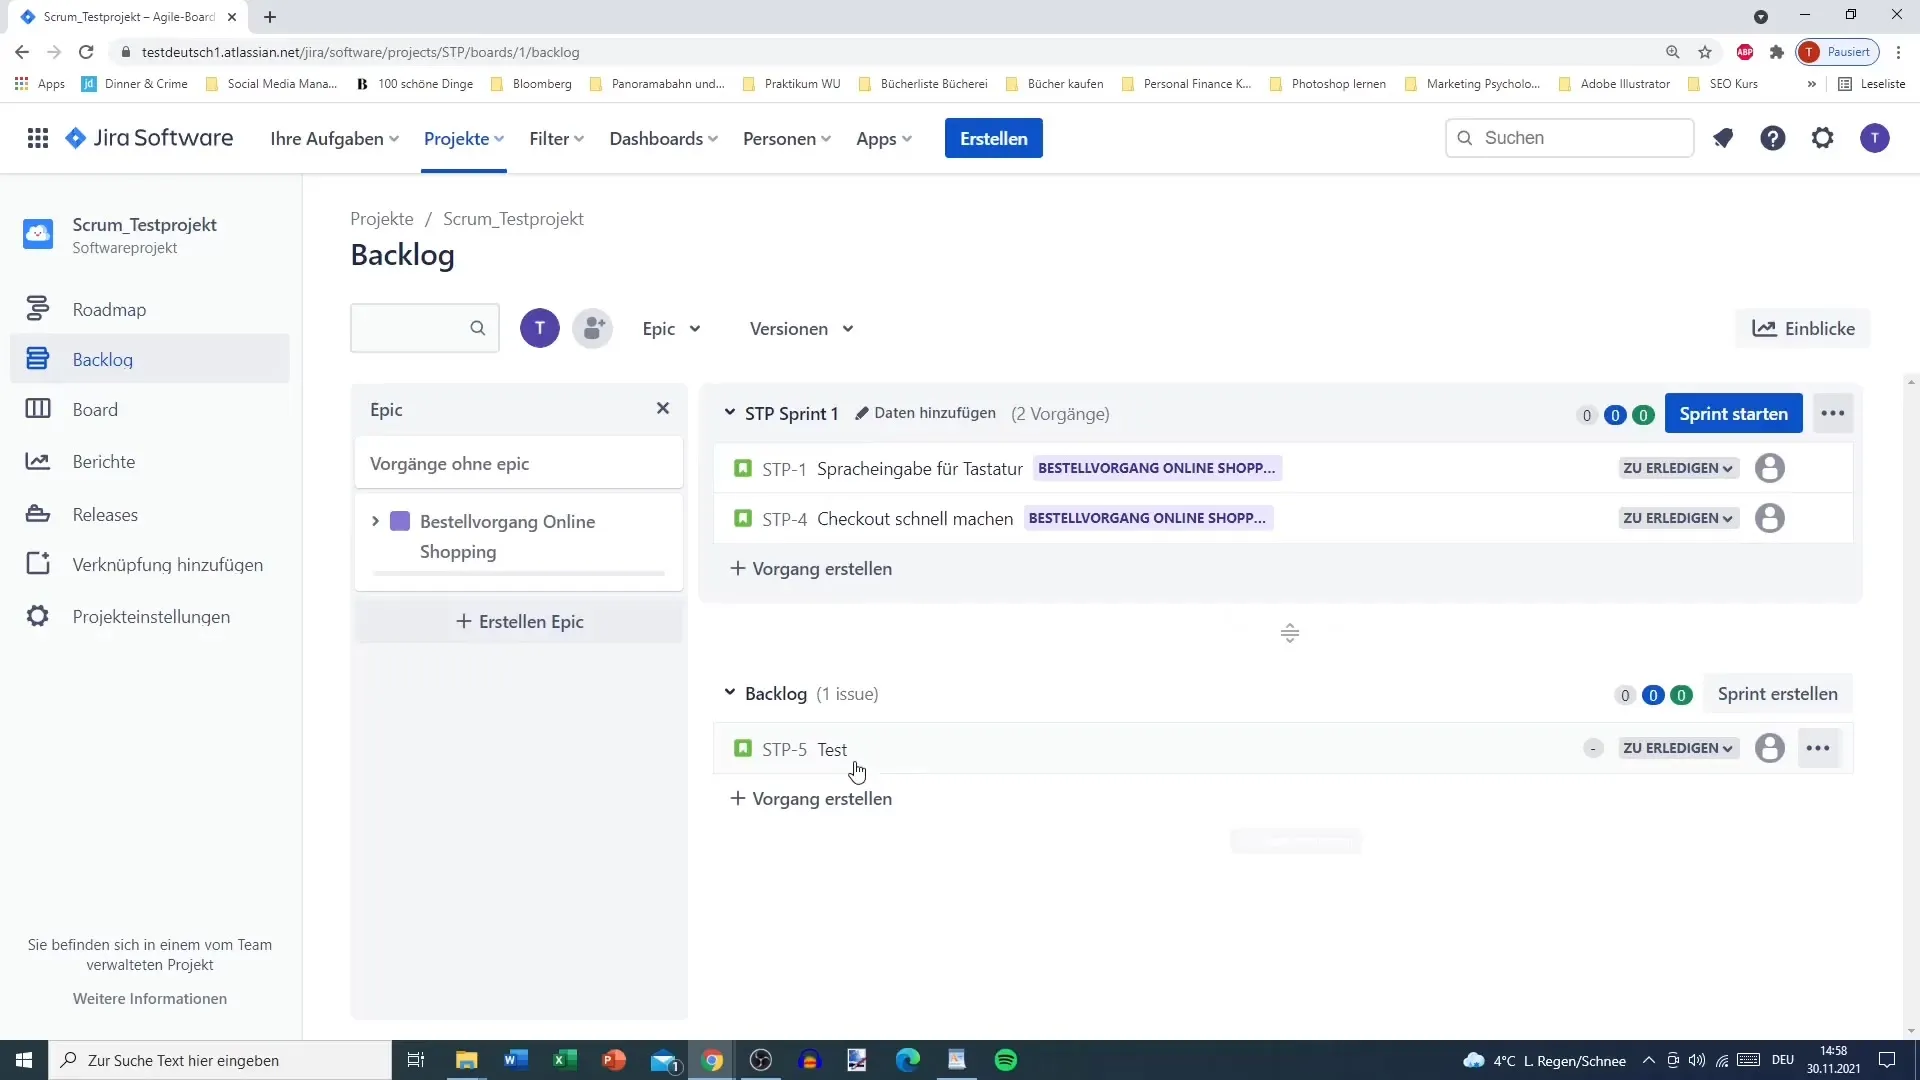Select Ihre Aufgaben menu item

[x=334, y=138]
